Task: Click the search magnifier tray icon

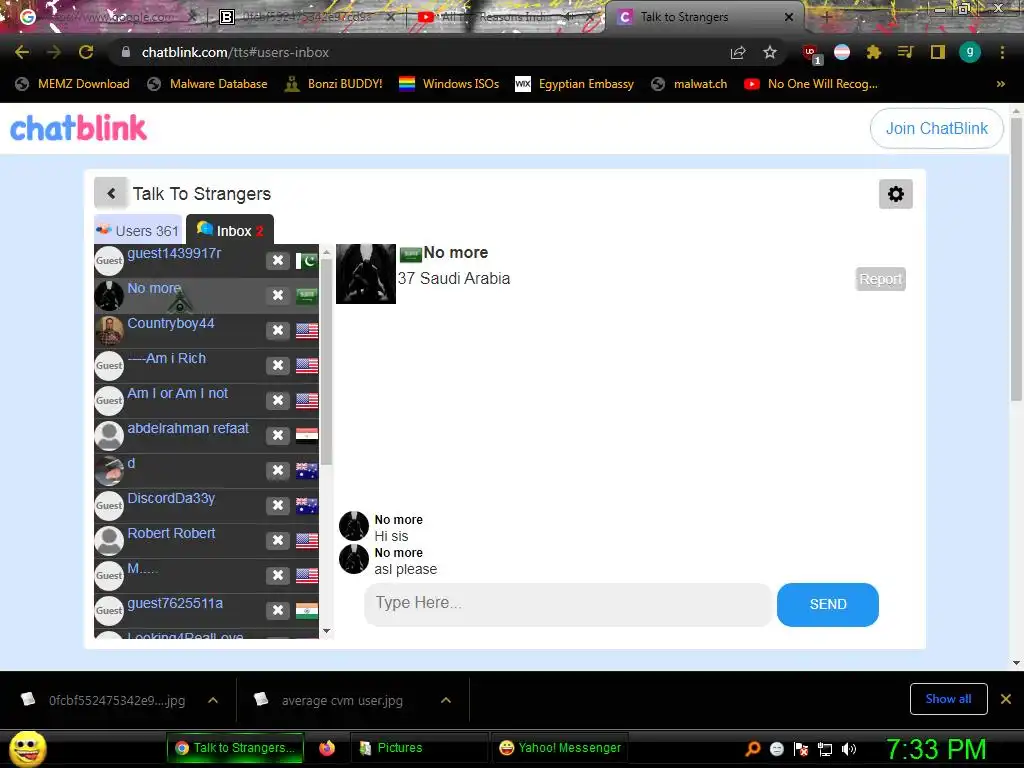Action: pos(753,749)
